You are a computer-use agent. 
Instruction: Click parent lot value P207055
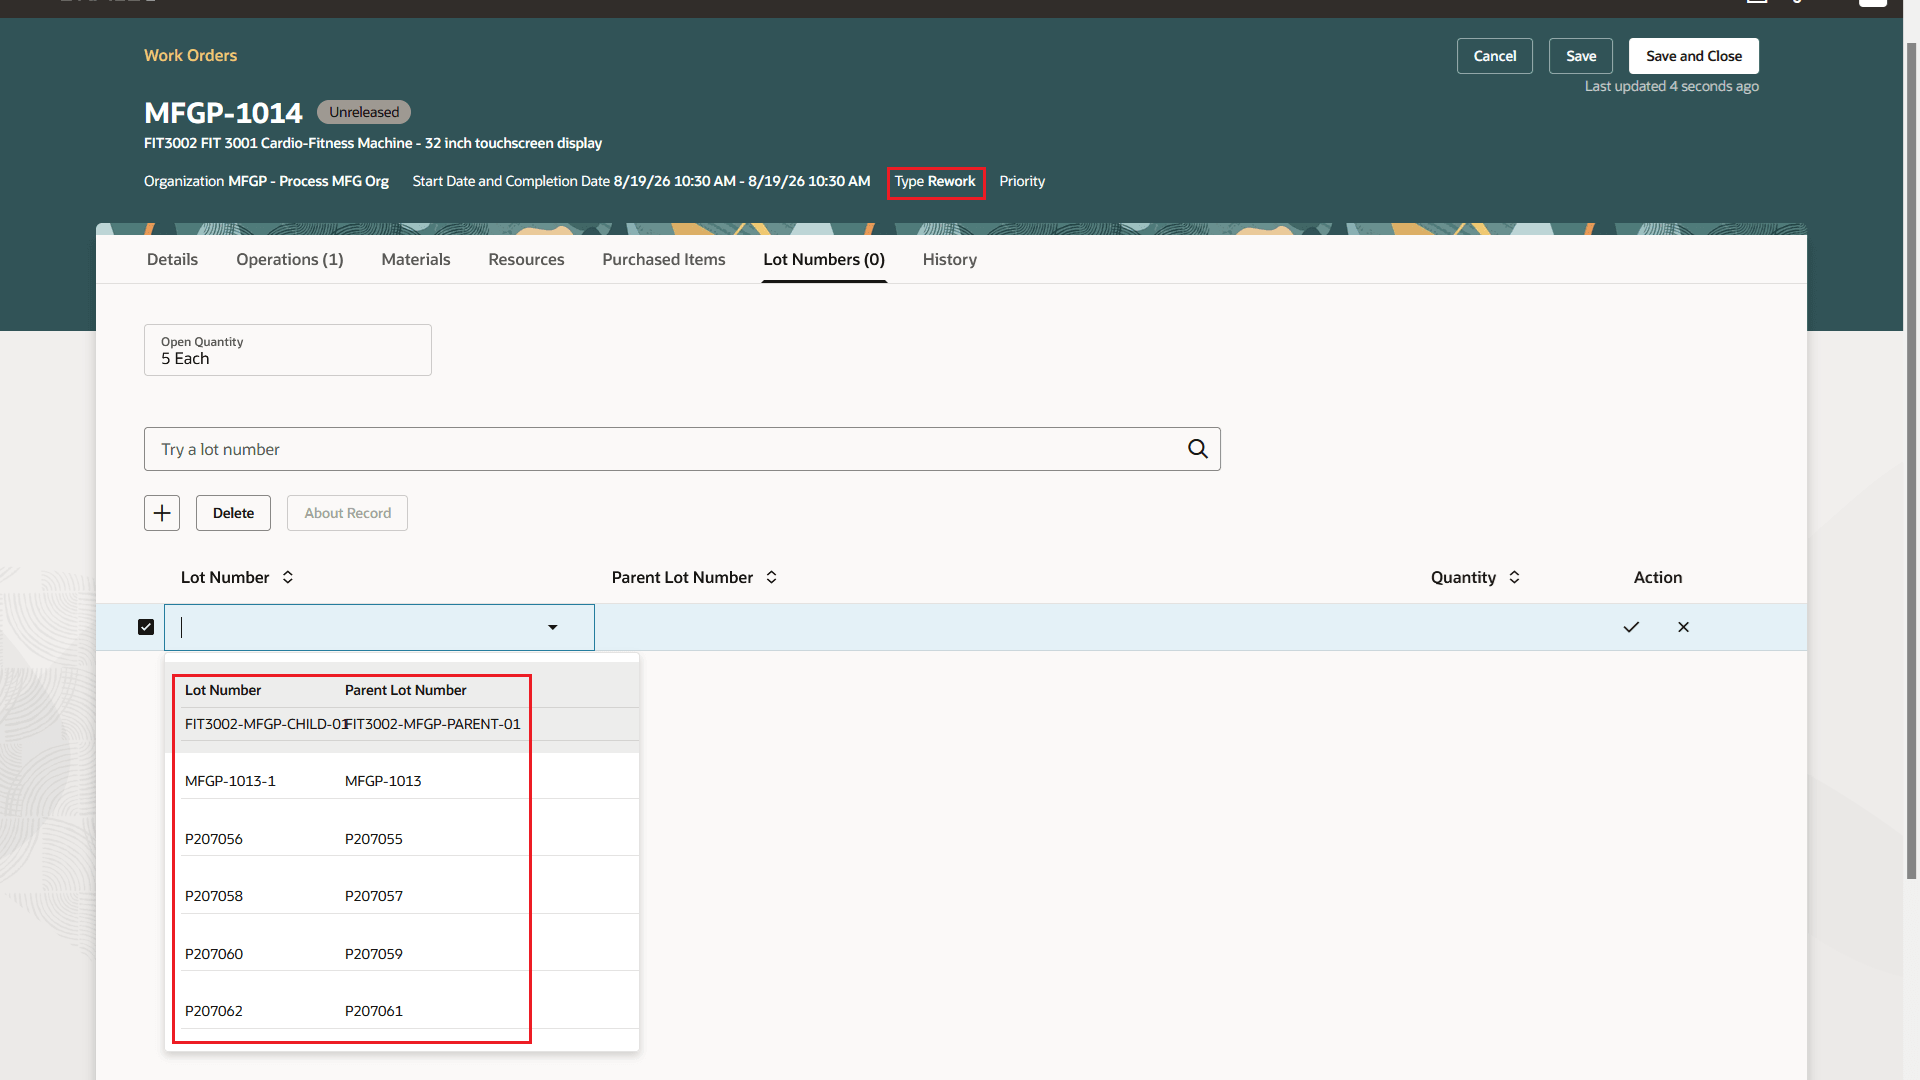point(374,839)
